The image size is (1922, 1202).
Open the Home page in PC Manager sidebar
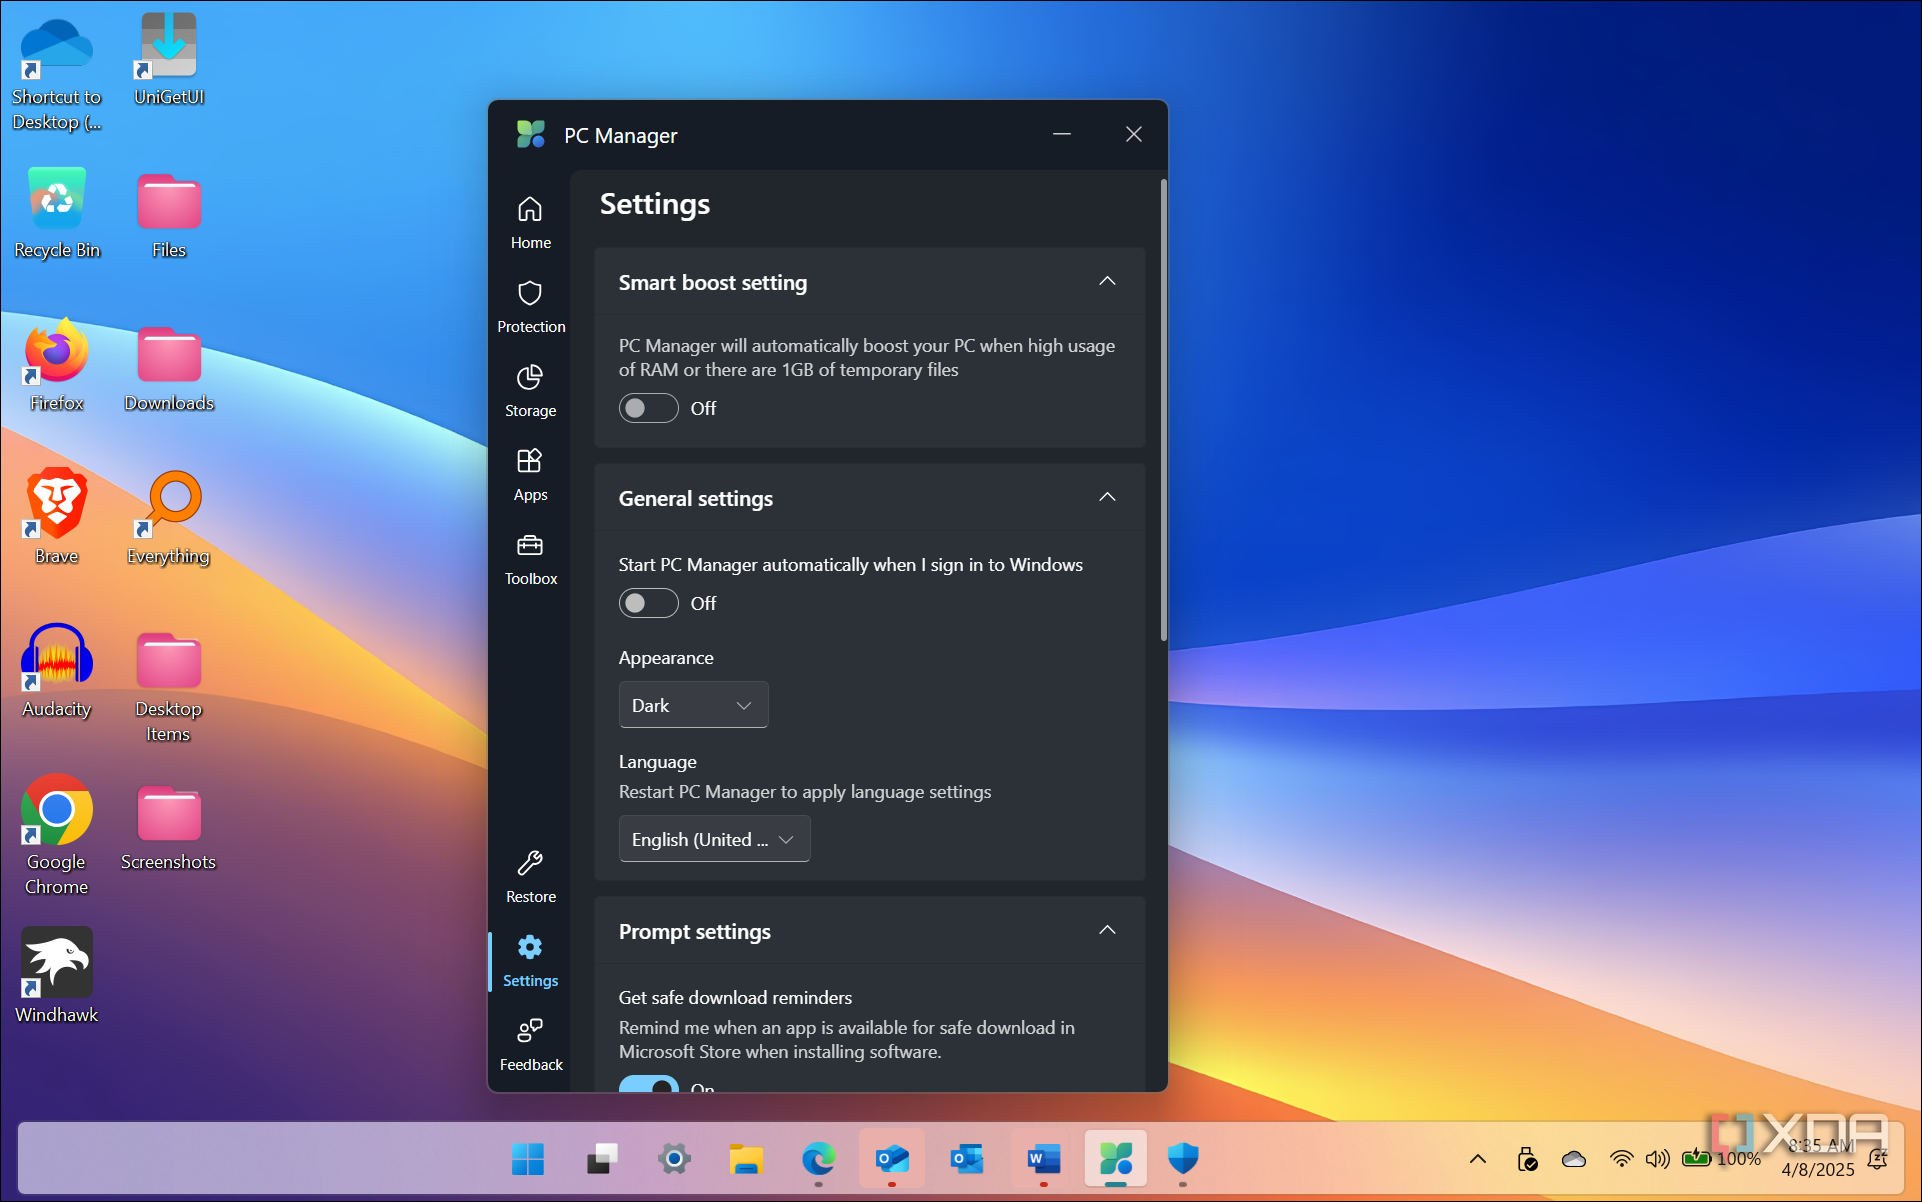click(x=530, y=223)
